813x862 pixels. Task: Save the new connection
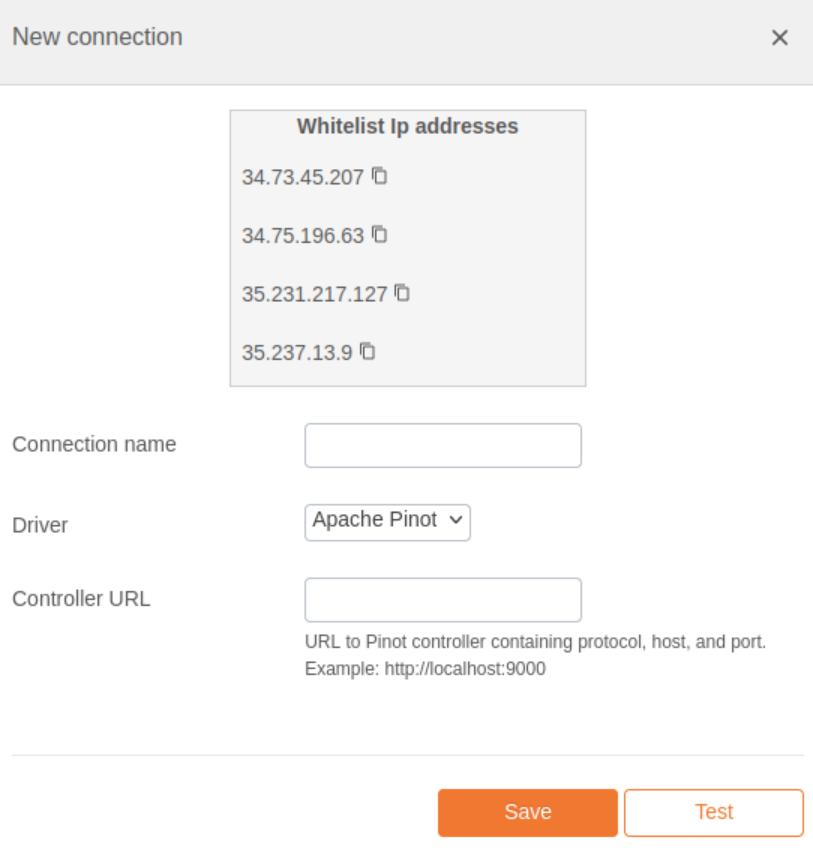(x=528, y=813)
